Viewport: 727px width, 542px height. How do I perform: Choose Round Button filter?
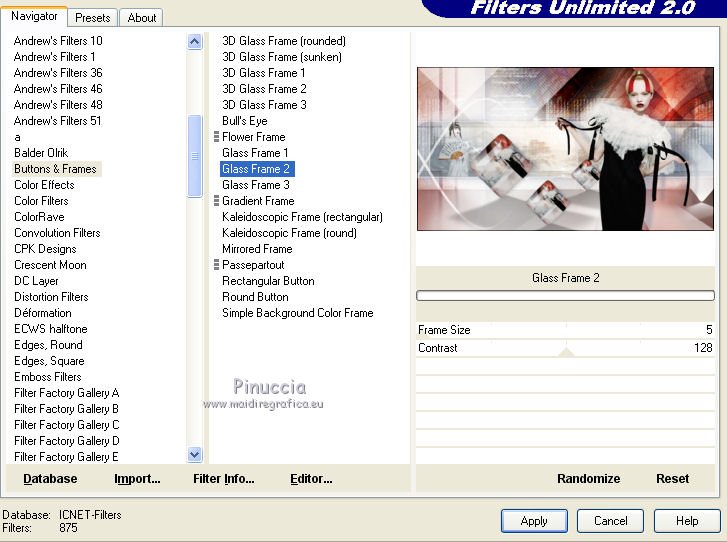[x=255, y=297]
